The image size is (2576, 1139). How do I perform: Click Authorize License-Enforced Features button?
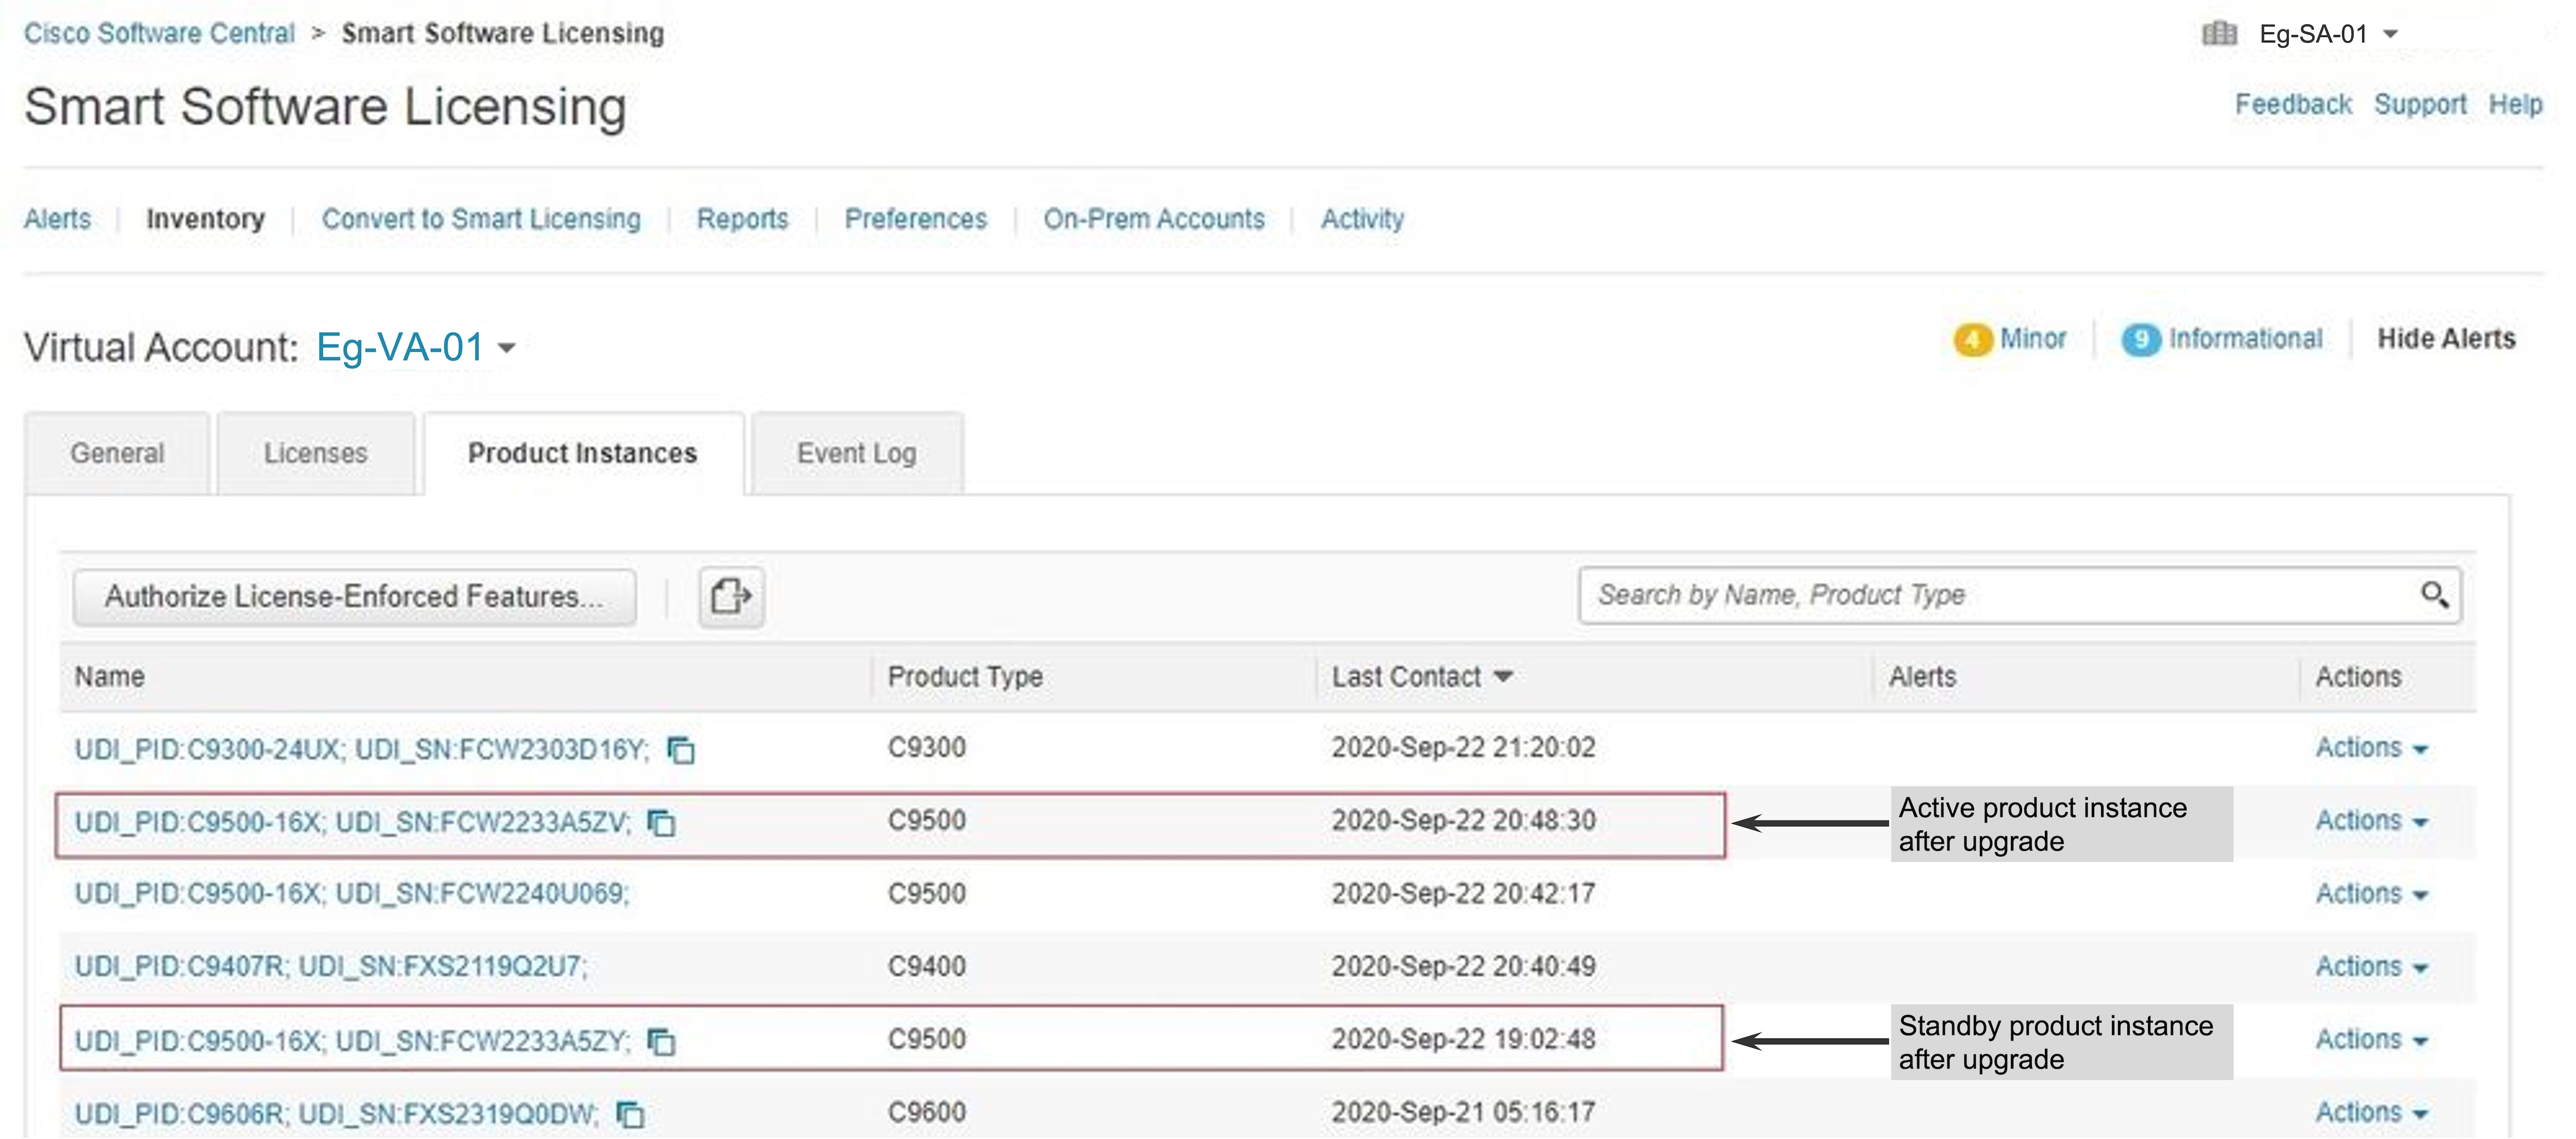click(354, 597)
